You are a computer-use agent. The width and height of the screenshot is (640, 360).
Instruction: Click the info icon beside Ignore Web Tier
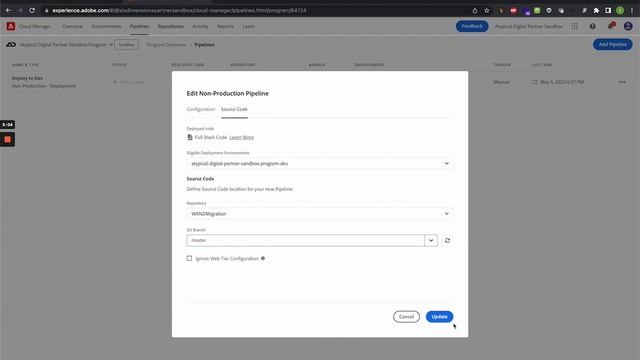click(263, 258)
